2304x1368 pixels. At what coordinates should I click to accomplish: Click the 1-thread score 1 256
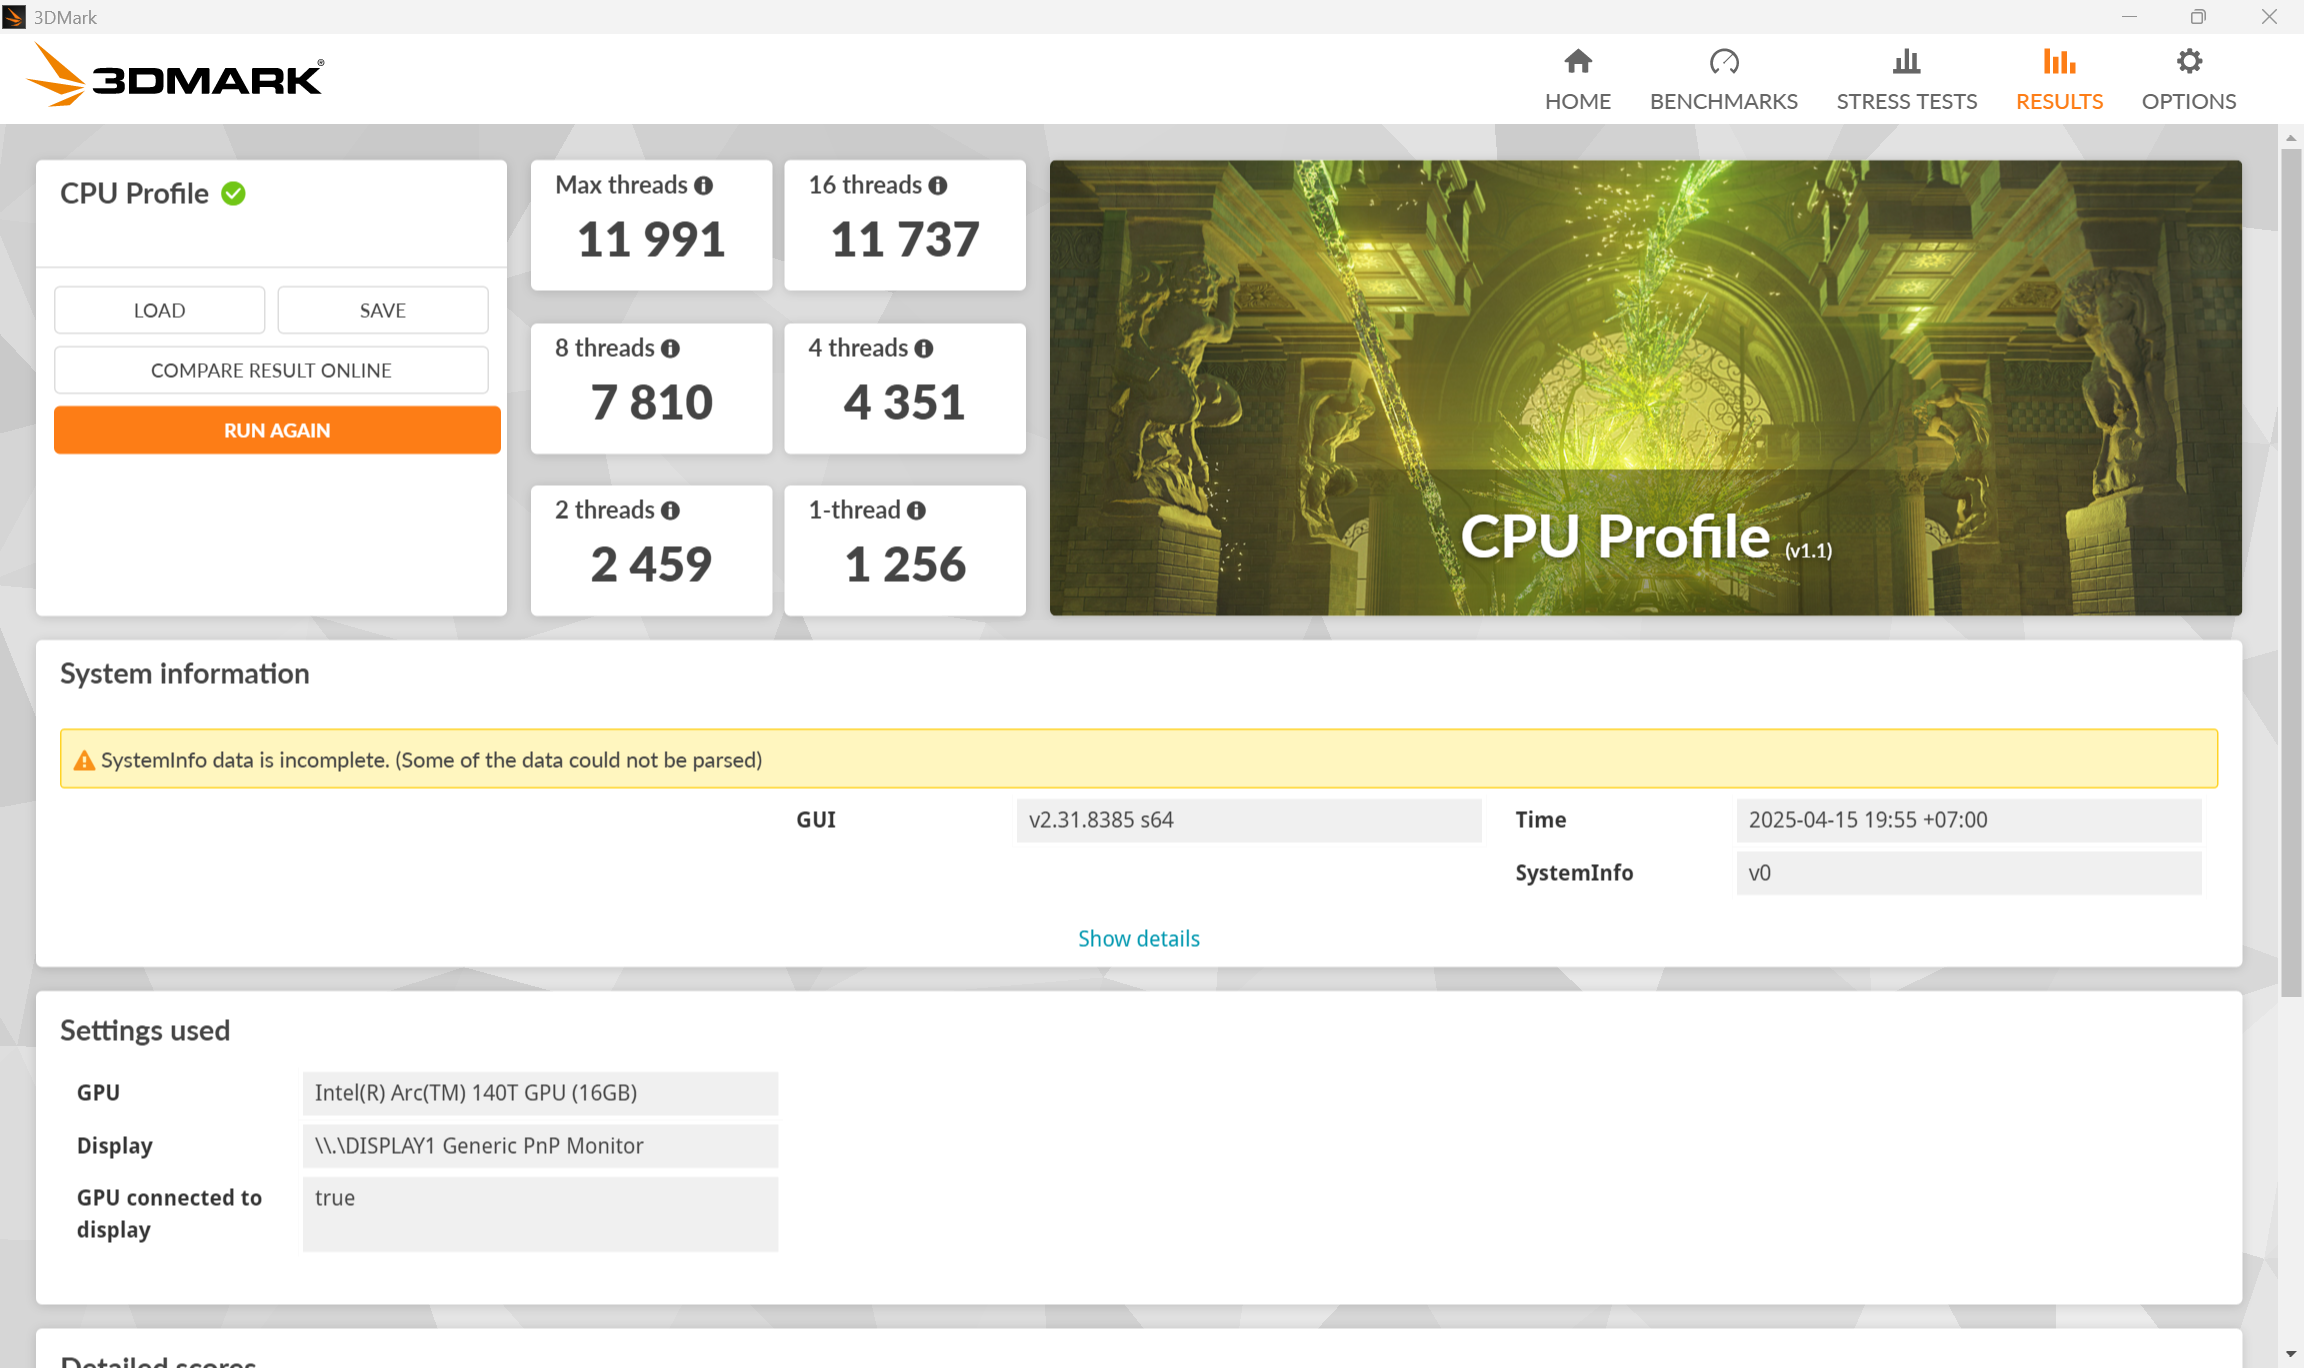coord(905,565)
